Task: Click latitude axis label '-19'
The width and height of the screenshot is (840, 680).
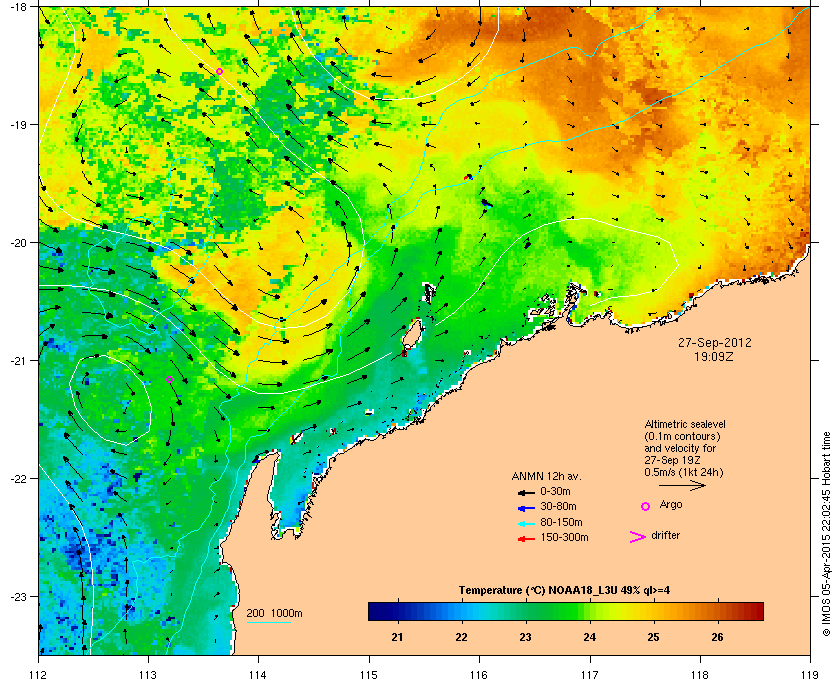Action: (17, 124)
